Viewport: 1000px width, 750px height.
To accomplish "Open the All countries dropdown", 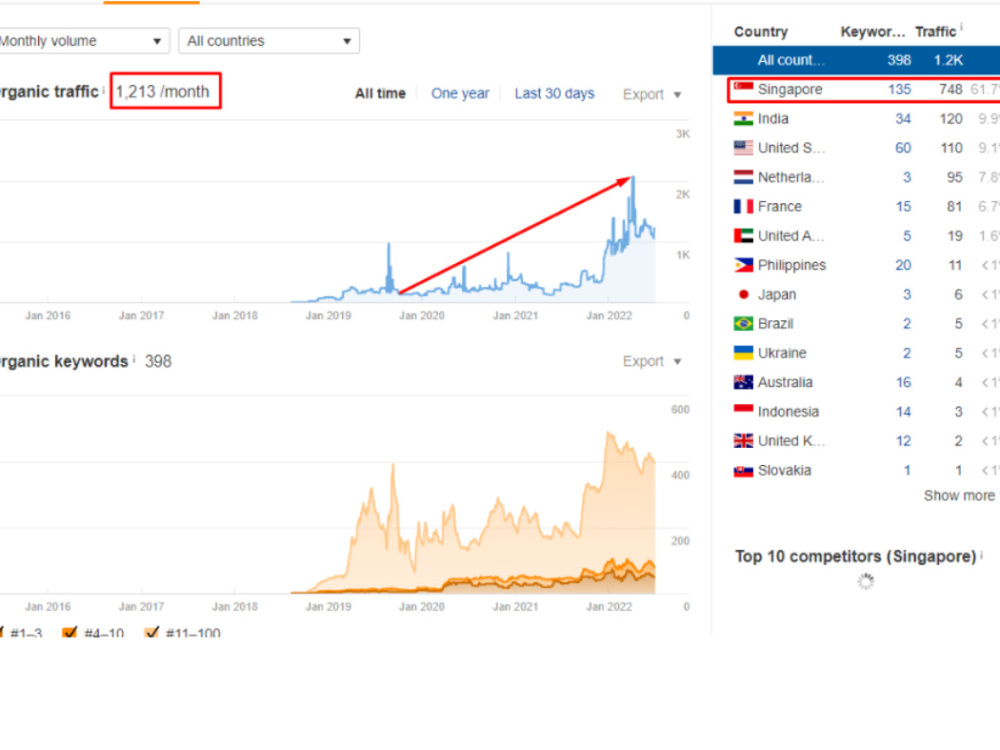I will coord(269,41).
